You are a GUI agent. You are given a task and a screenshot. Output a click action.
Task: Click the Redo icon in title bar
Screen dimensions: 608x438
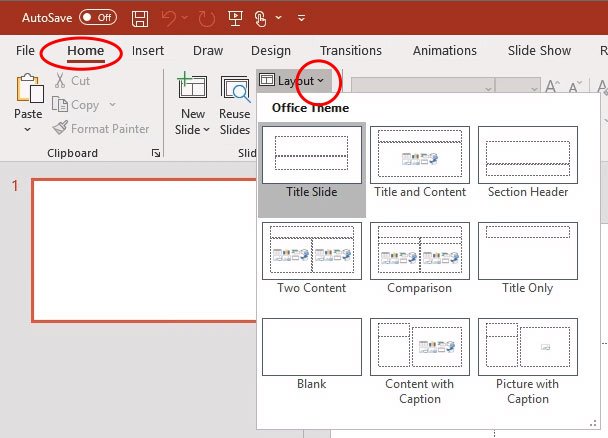208,17
